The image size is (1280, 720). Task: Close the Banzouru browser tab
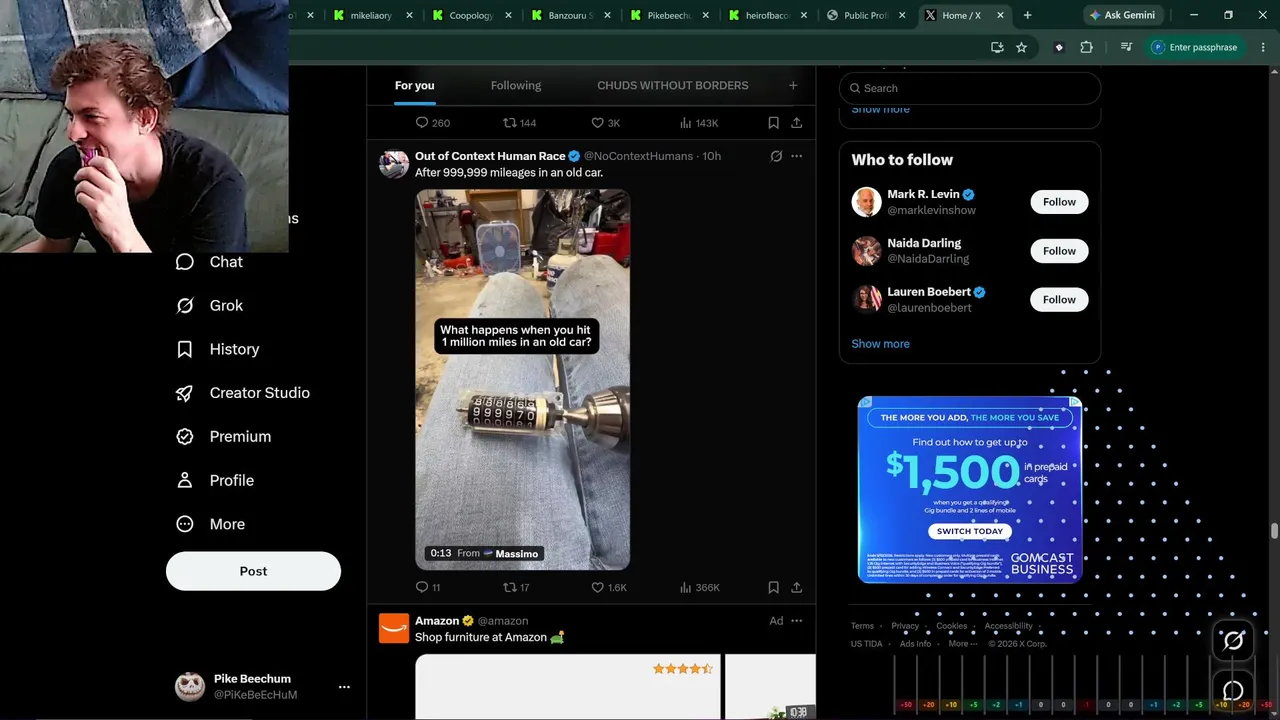pyautogui.click(x=606, y=15)
